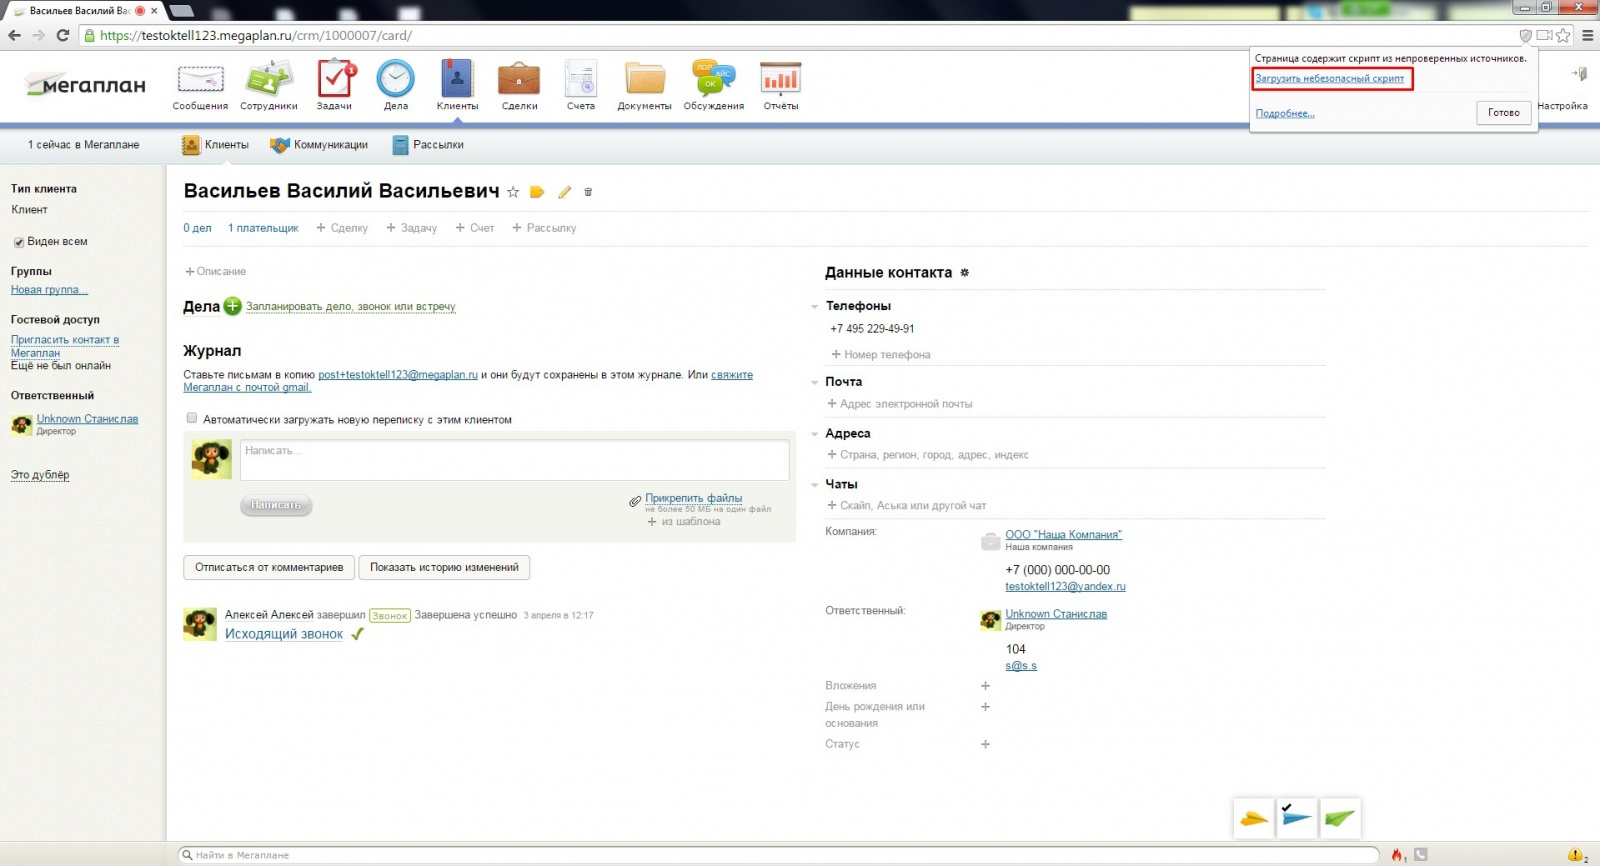Click the pencil edit icon by client name
The image size is (1600, 866).
(564, 192)
